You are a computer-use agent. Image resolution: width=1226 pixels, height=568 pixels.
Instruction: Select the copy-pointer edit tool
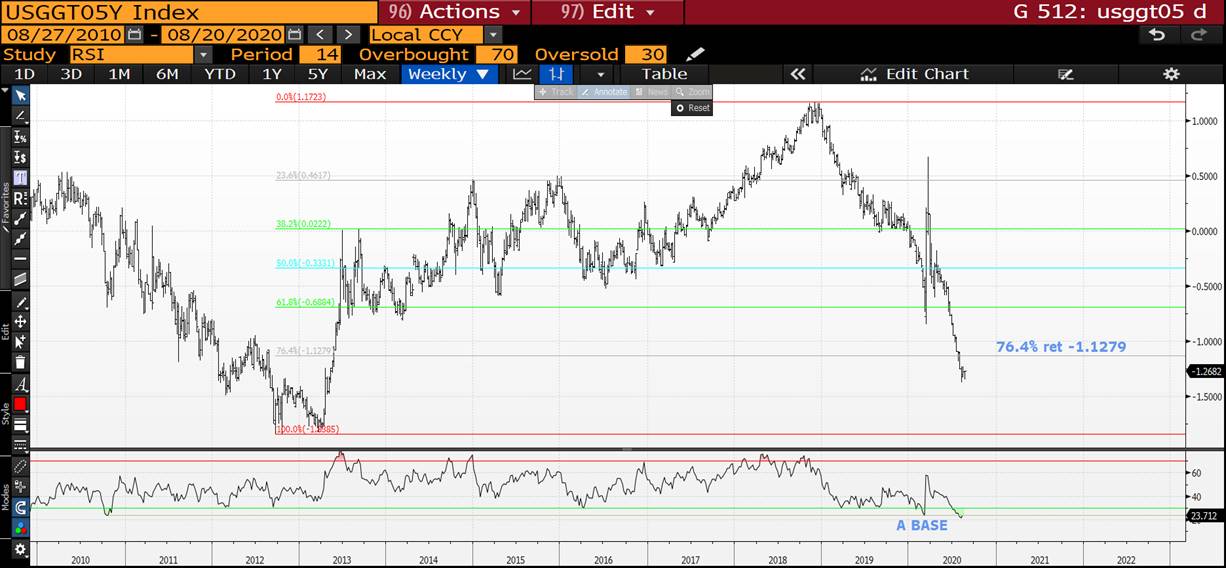click(x=20, y=342)
